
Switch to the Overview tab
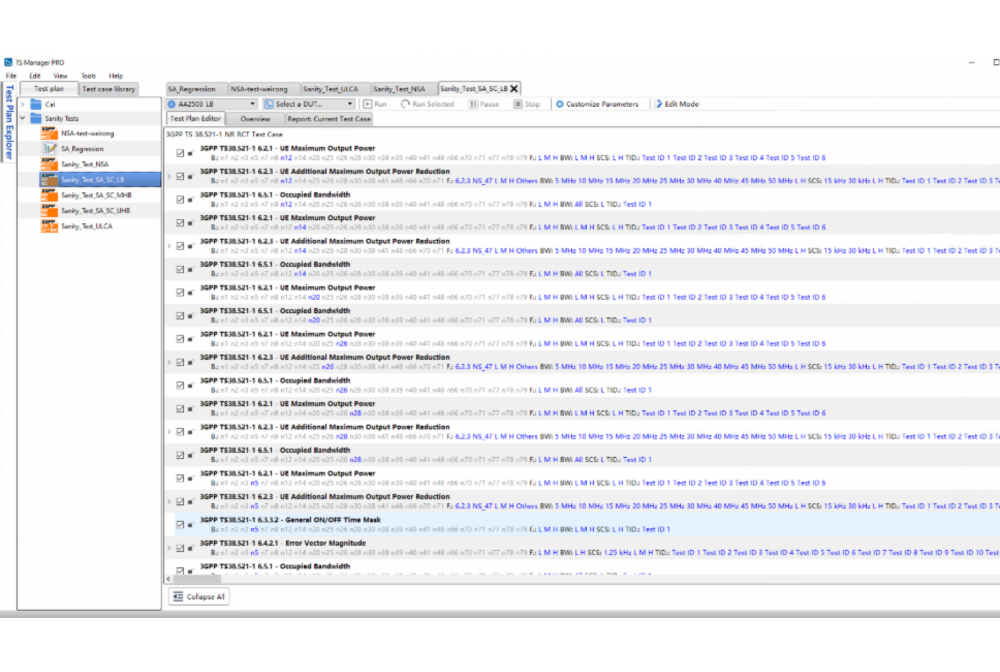coord(255,119)
